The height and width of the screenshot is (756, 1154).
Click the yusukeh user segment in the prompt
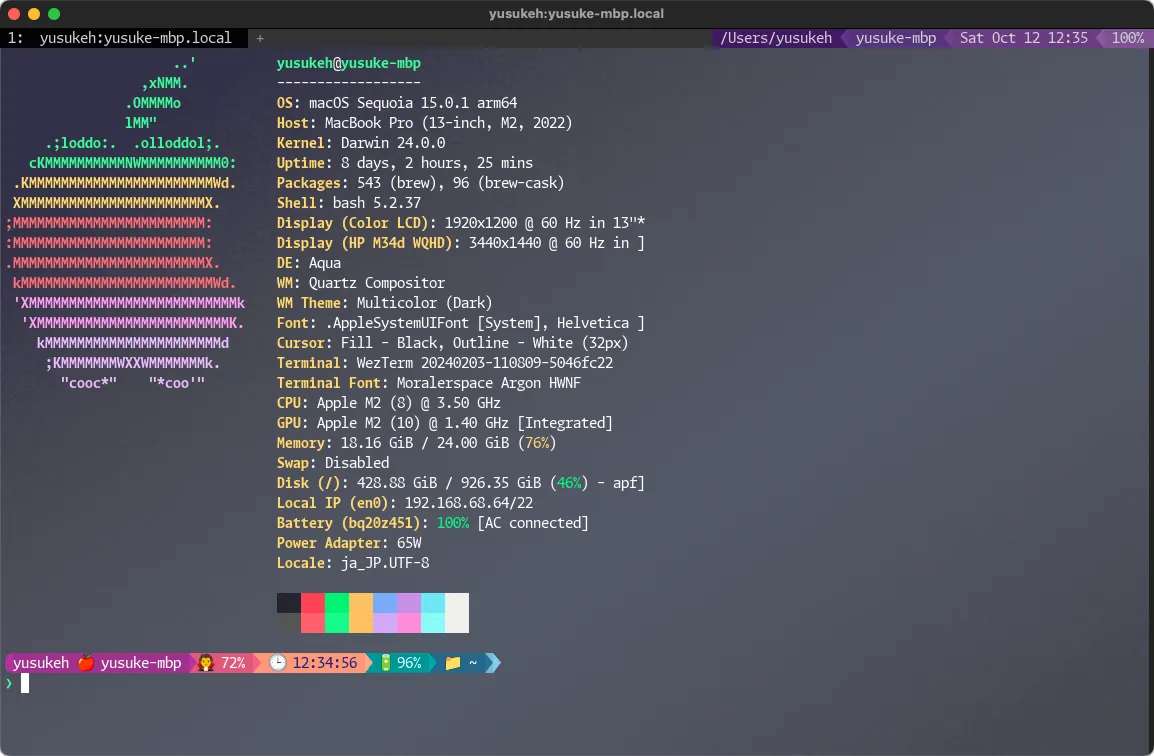coord(40,663)
